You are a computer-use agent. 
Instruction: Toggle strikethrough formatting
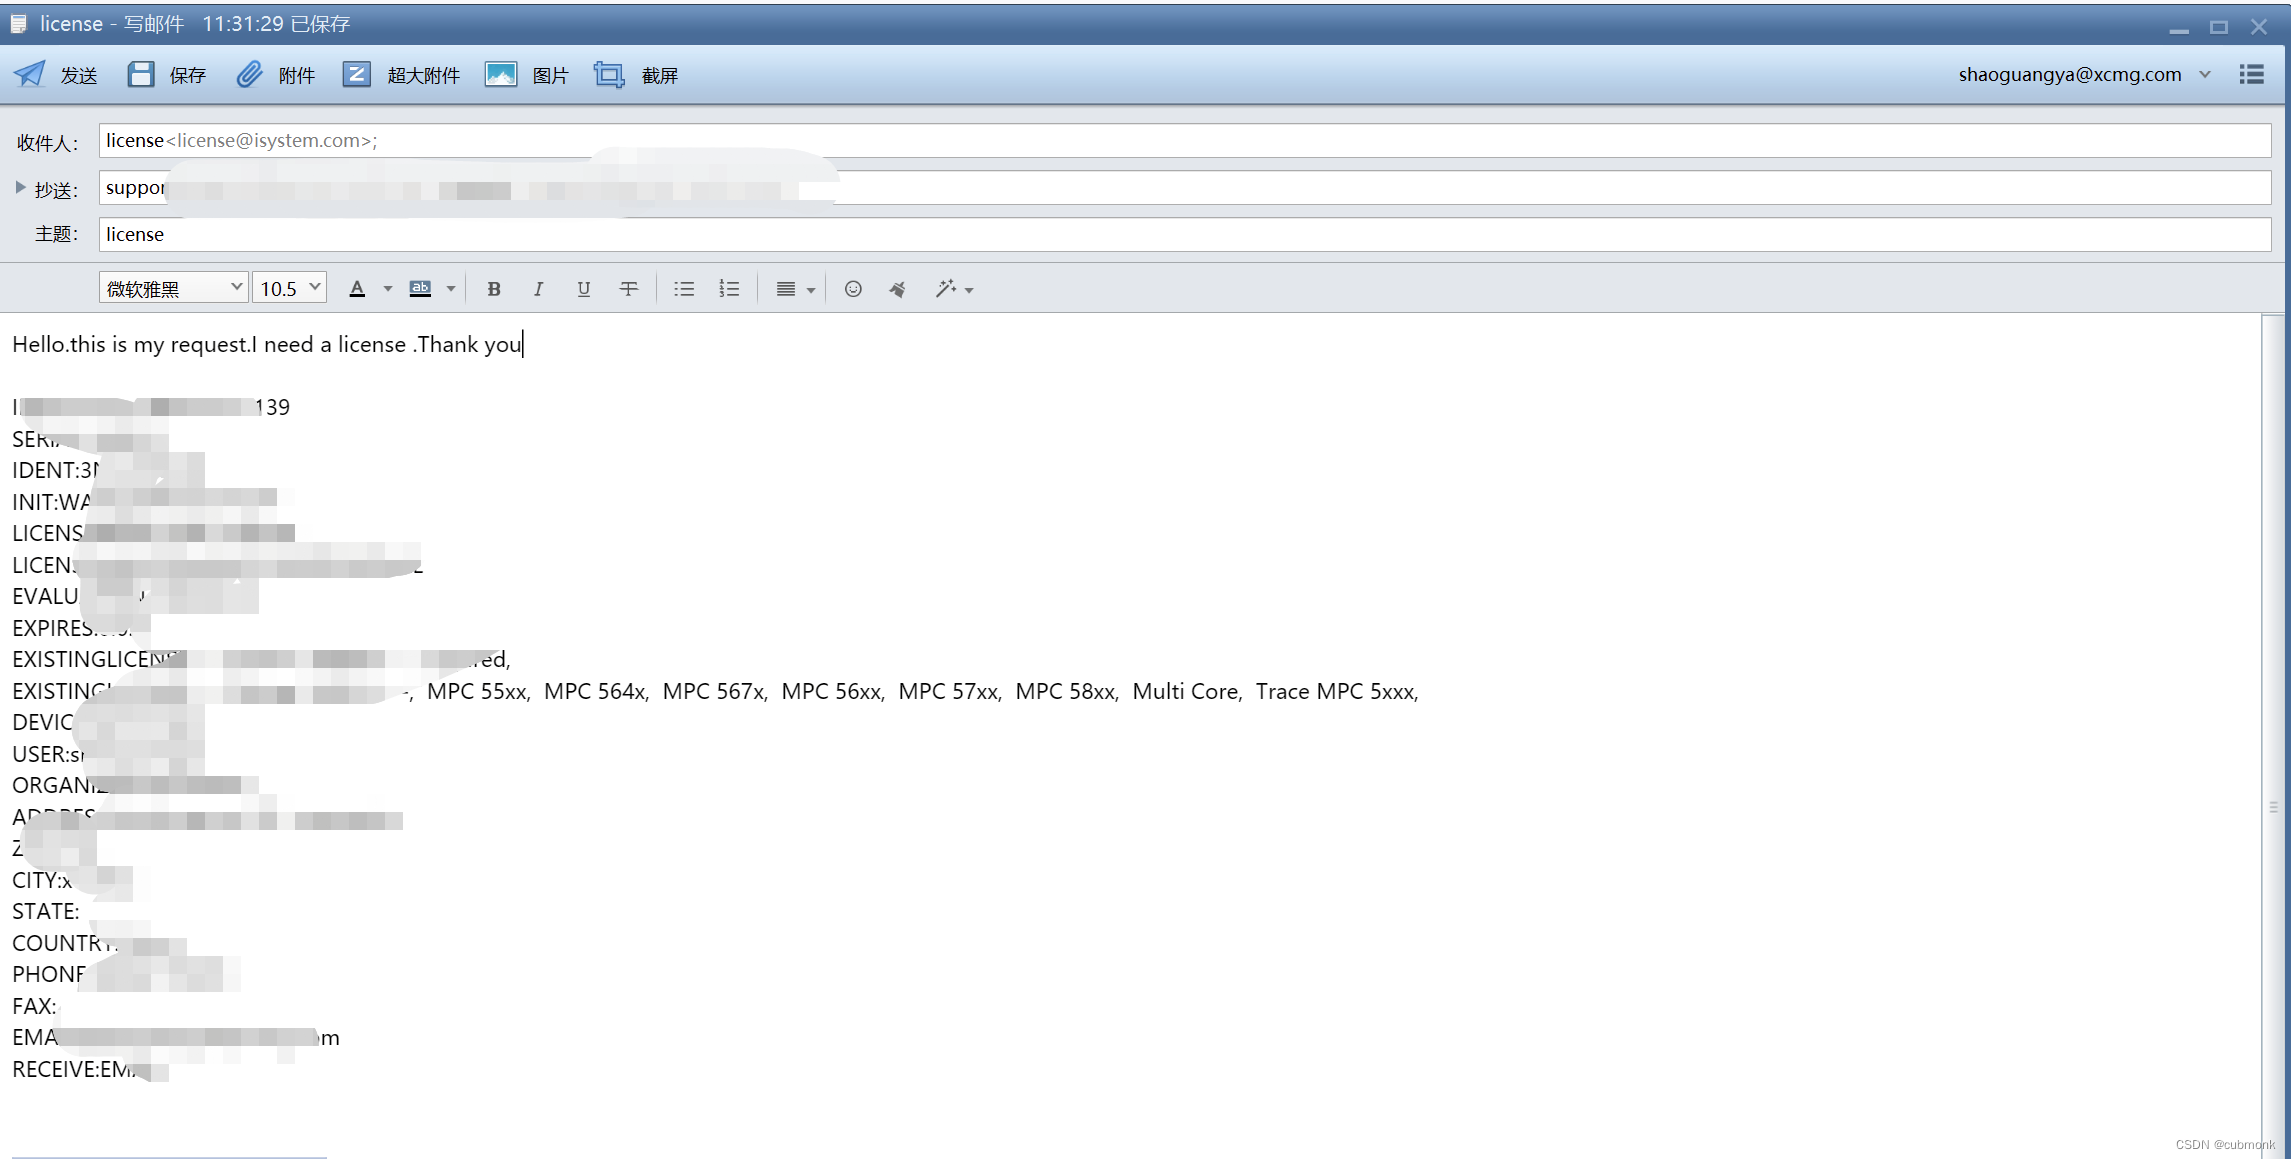point(629,289)
